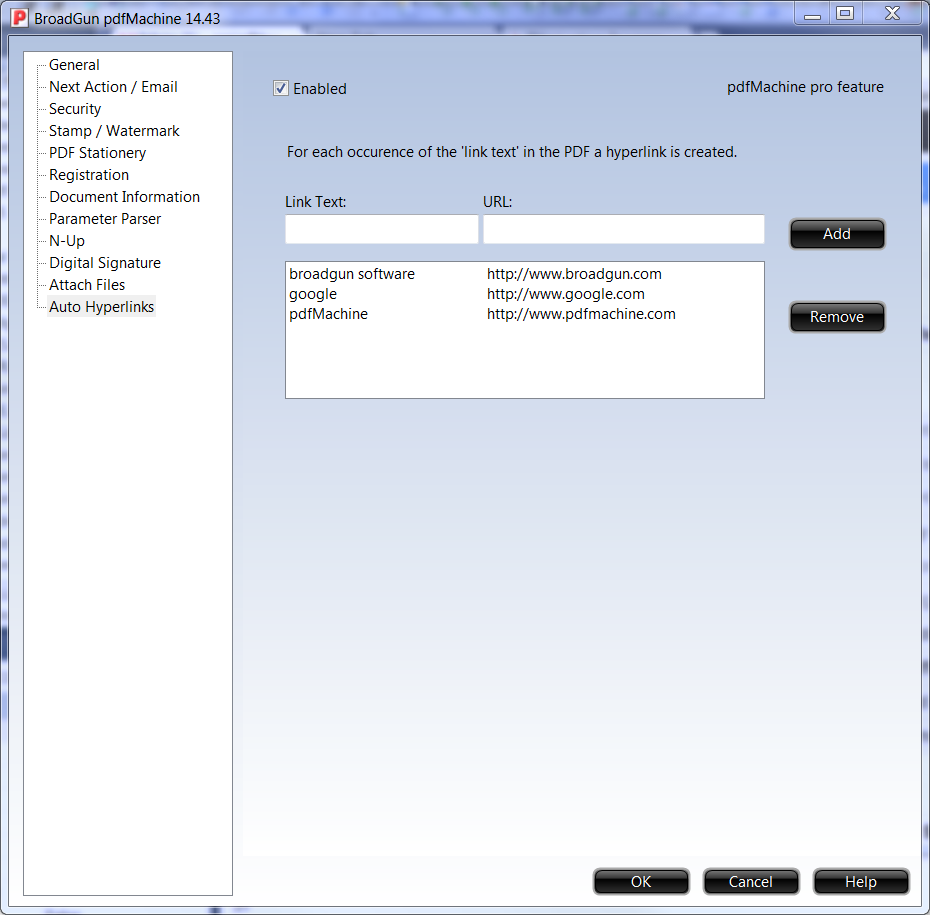Open Help for this dialog

[x=860, y=881]
